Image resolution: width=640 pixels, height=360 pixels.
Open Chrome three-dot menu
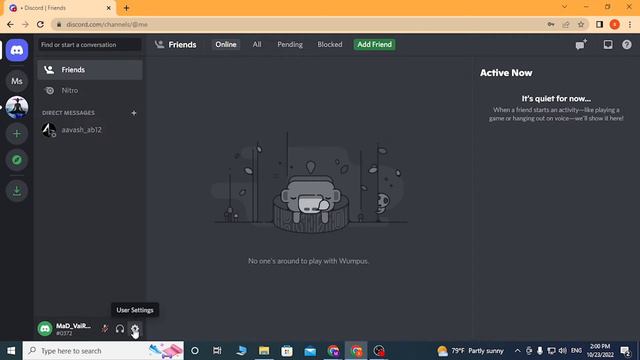coord(630,24)
